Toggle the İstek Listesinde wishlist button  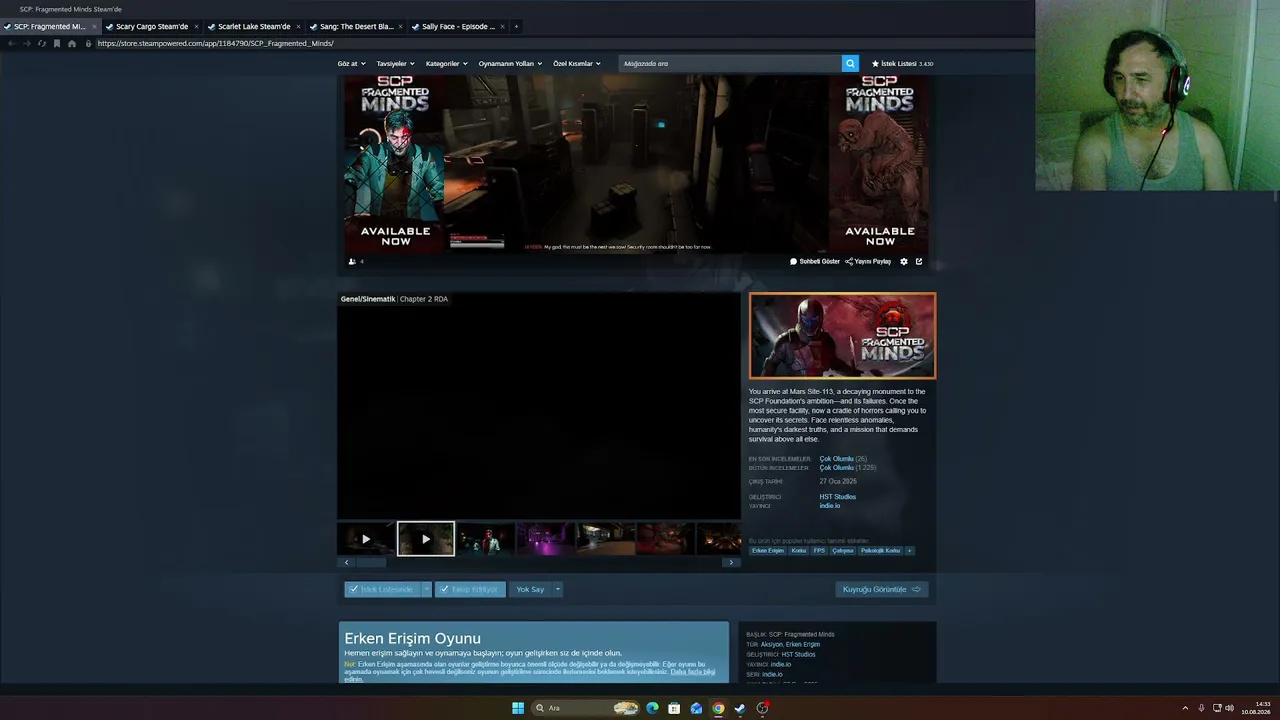coord(382,590)
